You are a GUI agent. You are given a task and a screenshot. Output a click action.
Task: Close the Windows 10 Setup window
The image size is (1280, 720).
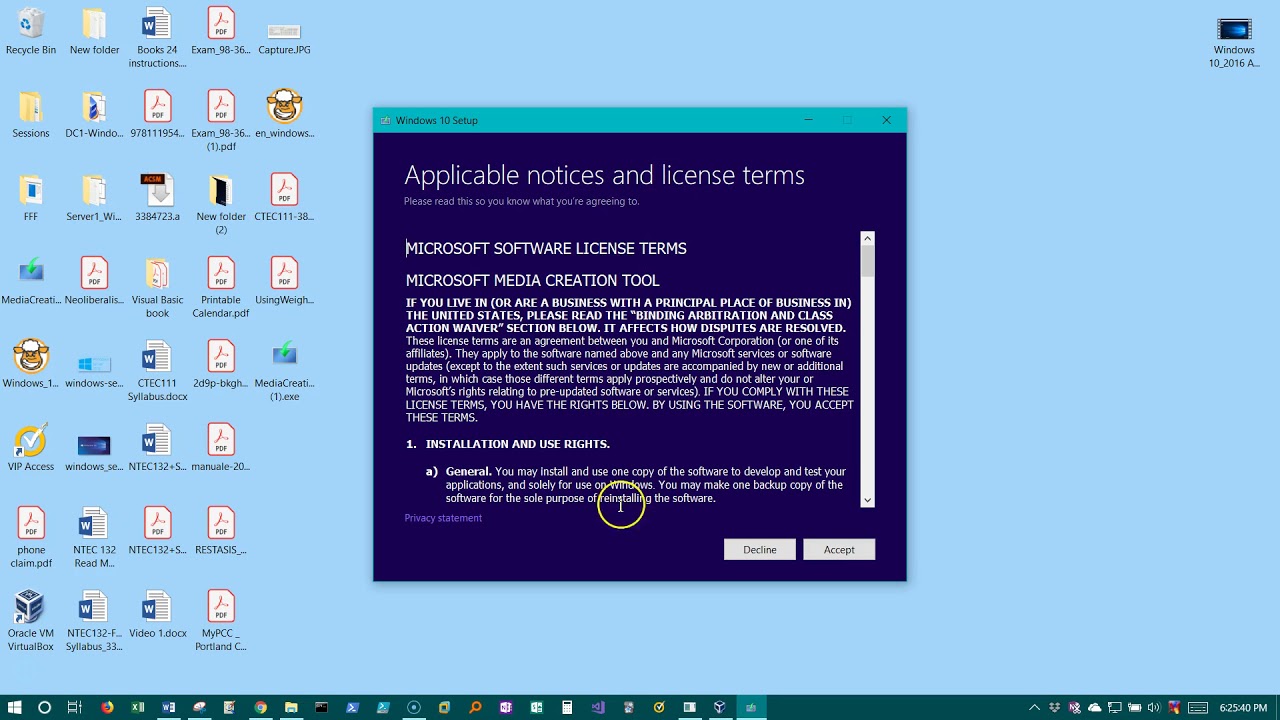tap(886, 120)
